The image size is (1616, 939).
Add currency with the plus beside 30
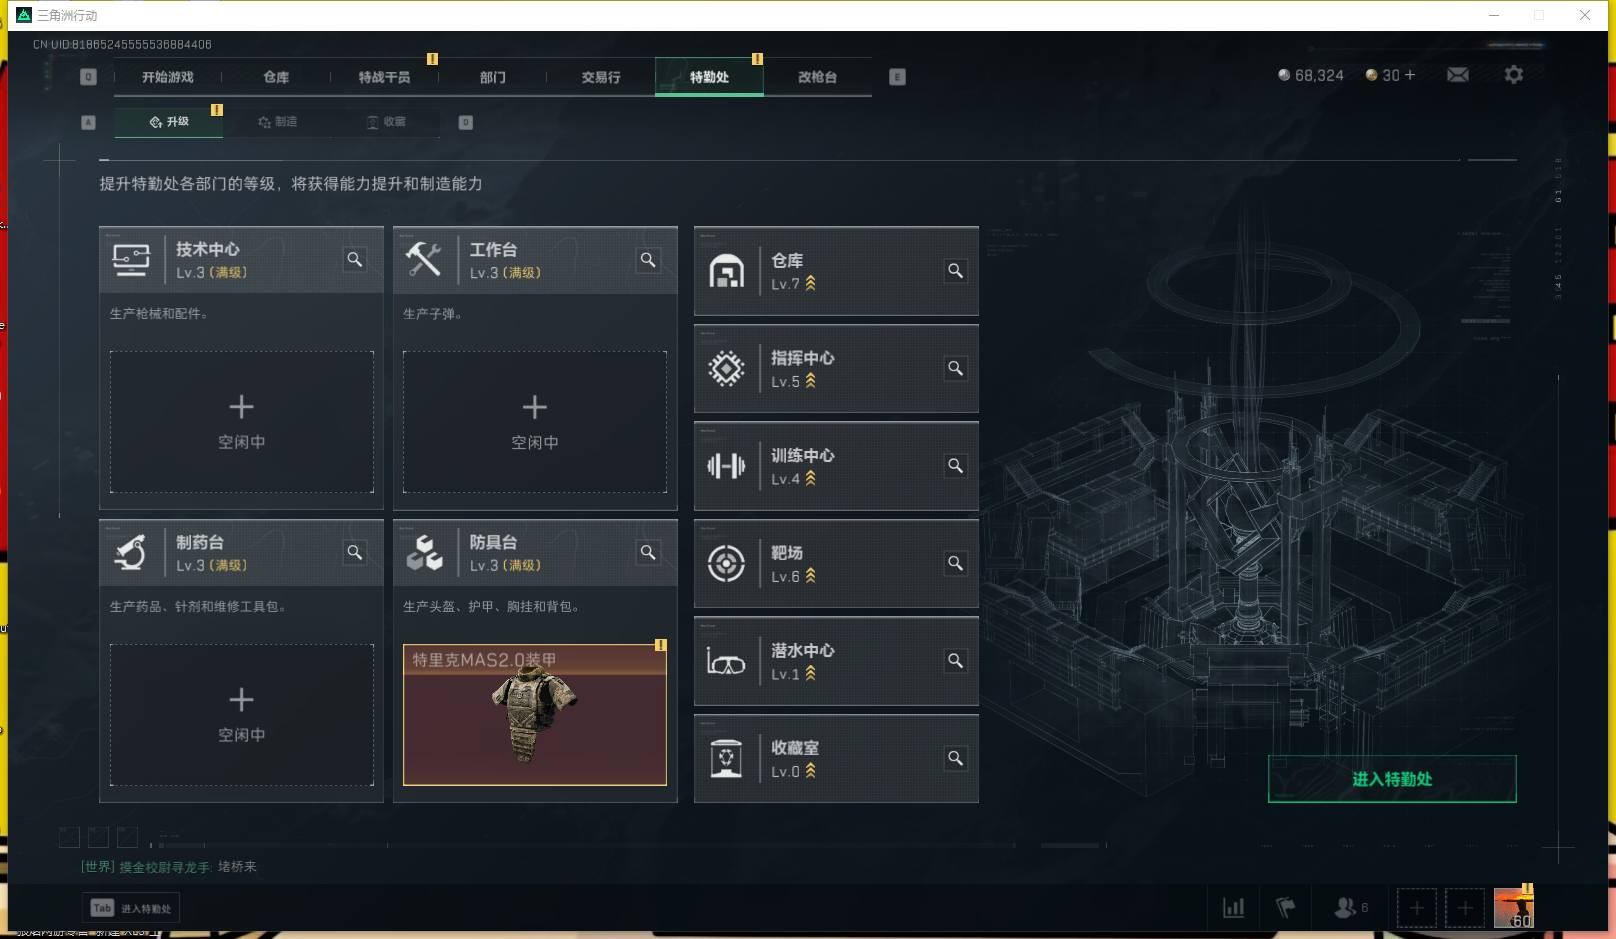1410,75
